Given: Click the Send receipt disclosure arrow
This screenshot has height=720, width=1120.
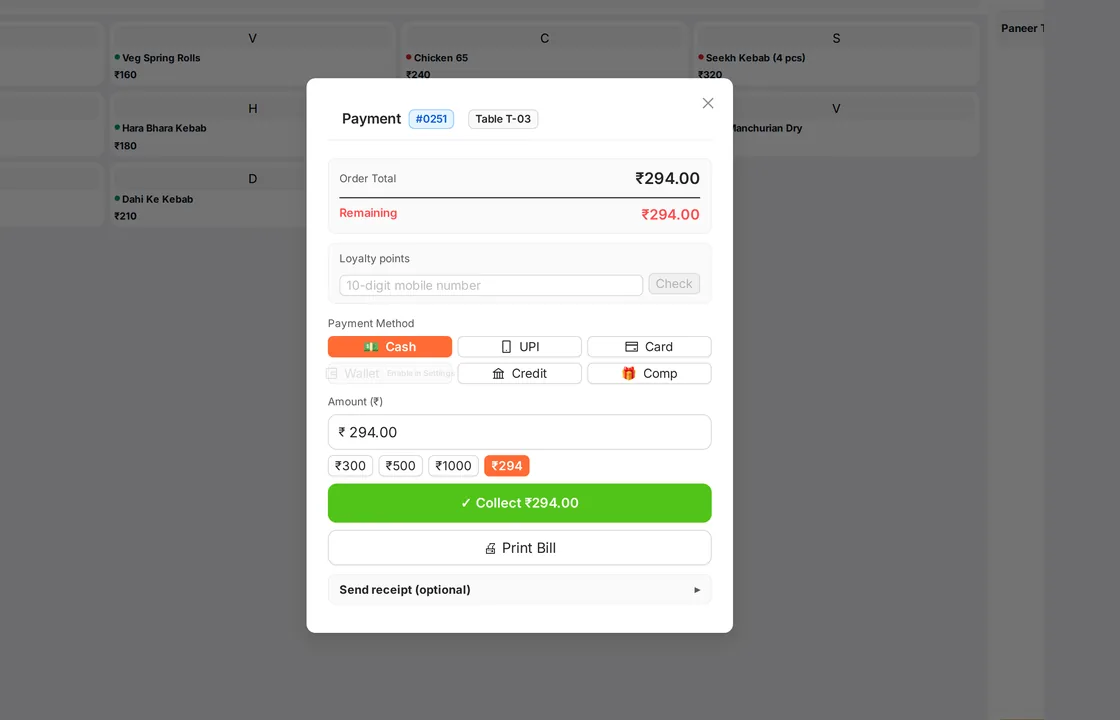Looking at the screenshot, I should coord(697,590).
